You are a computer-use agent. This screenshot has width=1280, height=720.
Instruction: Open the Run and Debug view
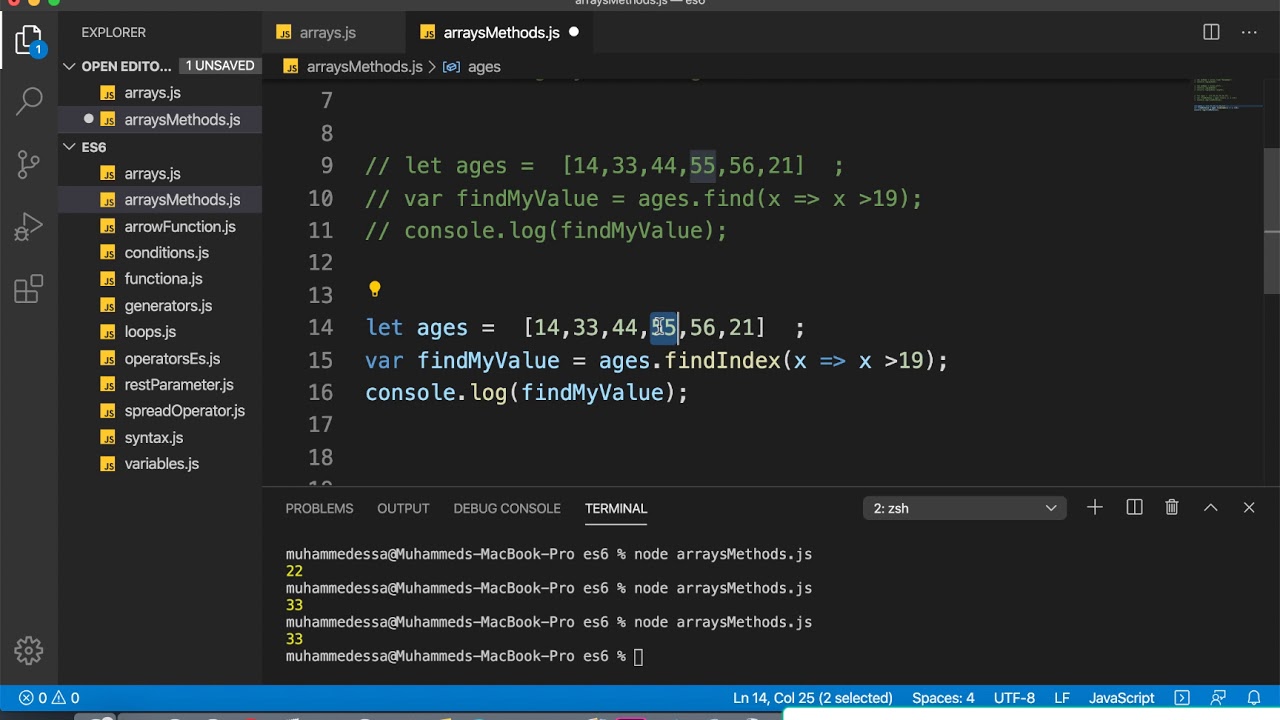pos(29,227)
